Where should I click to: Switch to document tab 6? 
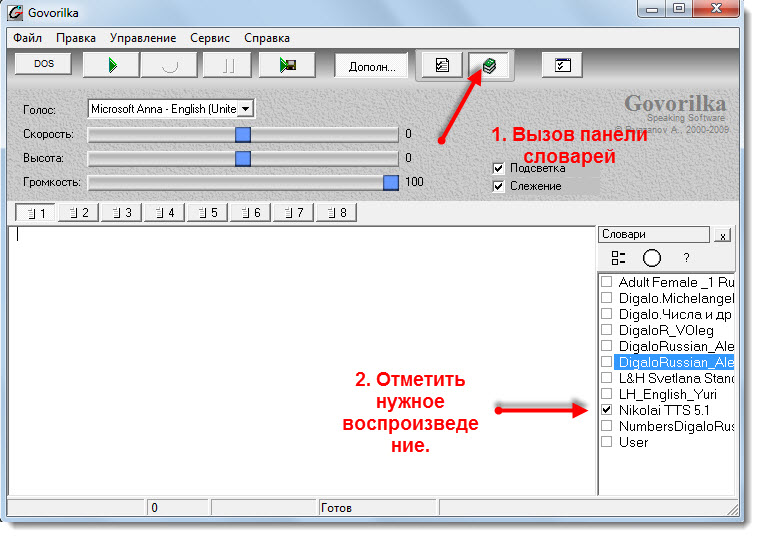pyautogui.click(x=251, y=213)
